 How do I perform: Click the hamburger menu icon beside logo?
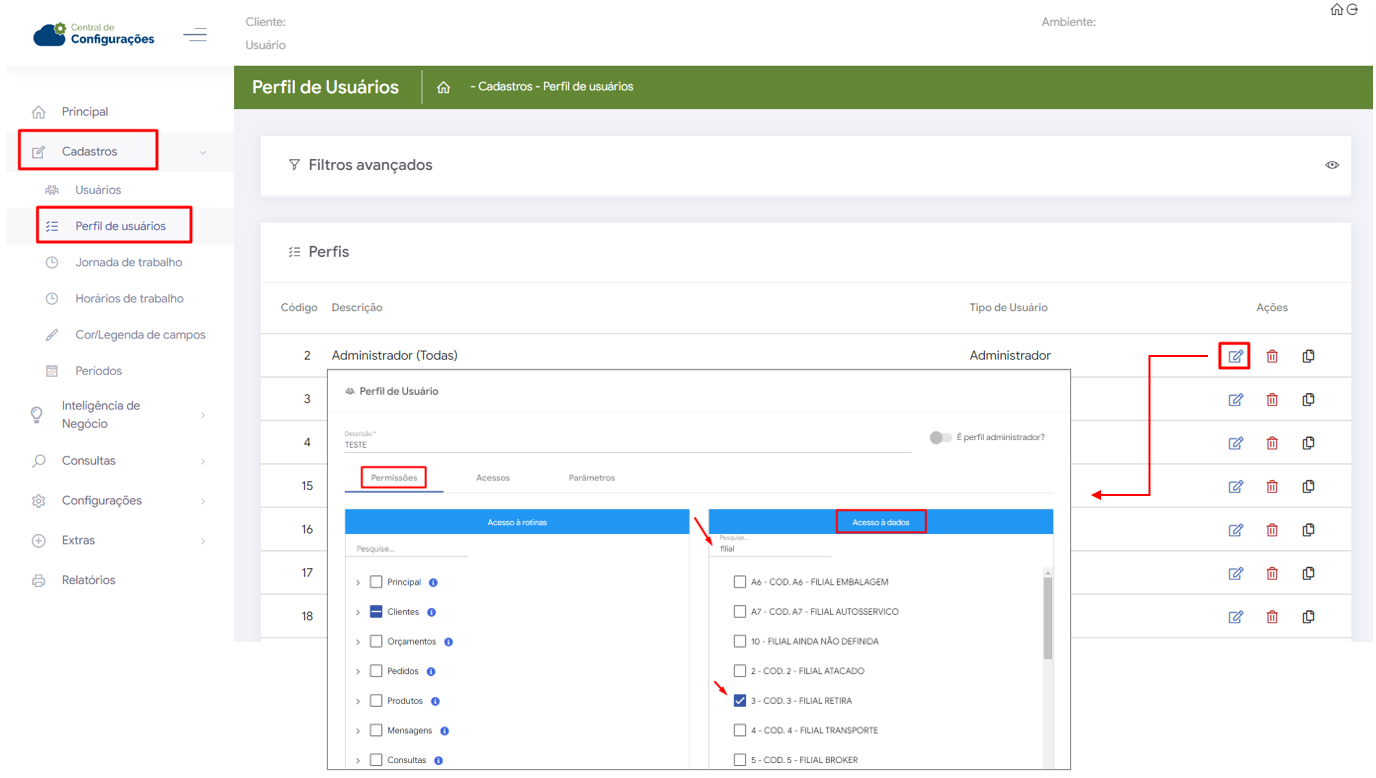tap(195, 35)
